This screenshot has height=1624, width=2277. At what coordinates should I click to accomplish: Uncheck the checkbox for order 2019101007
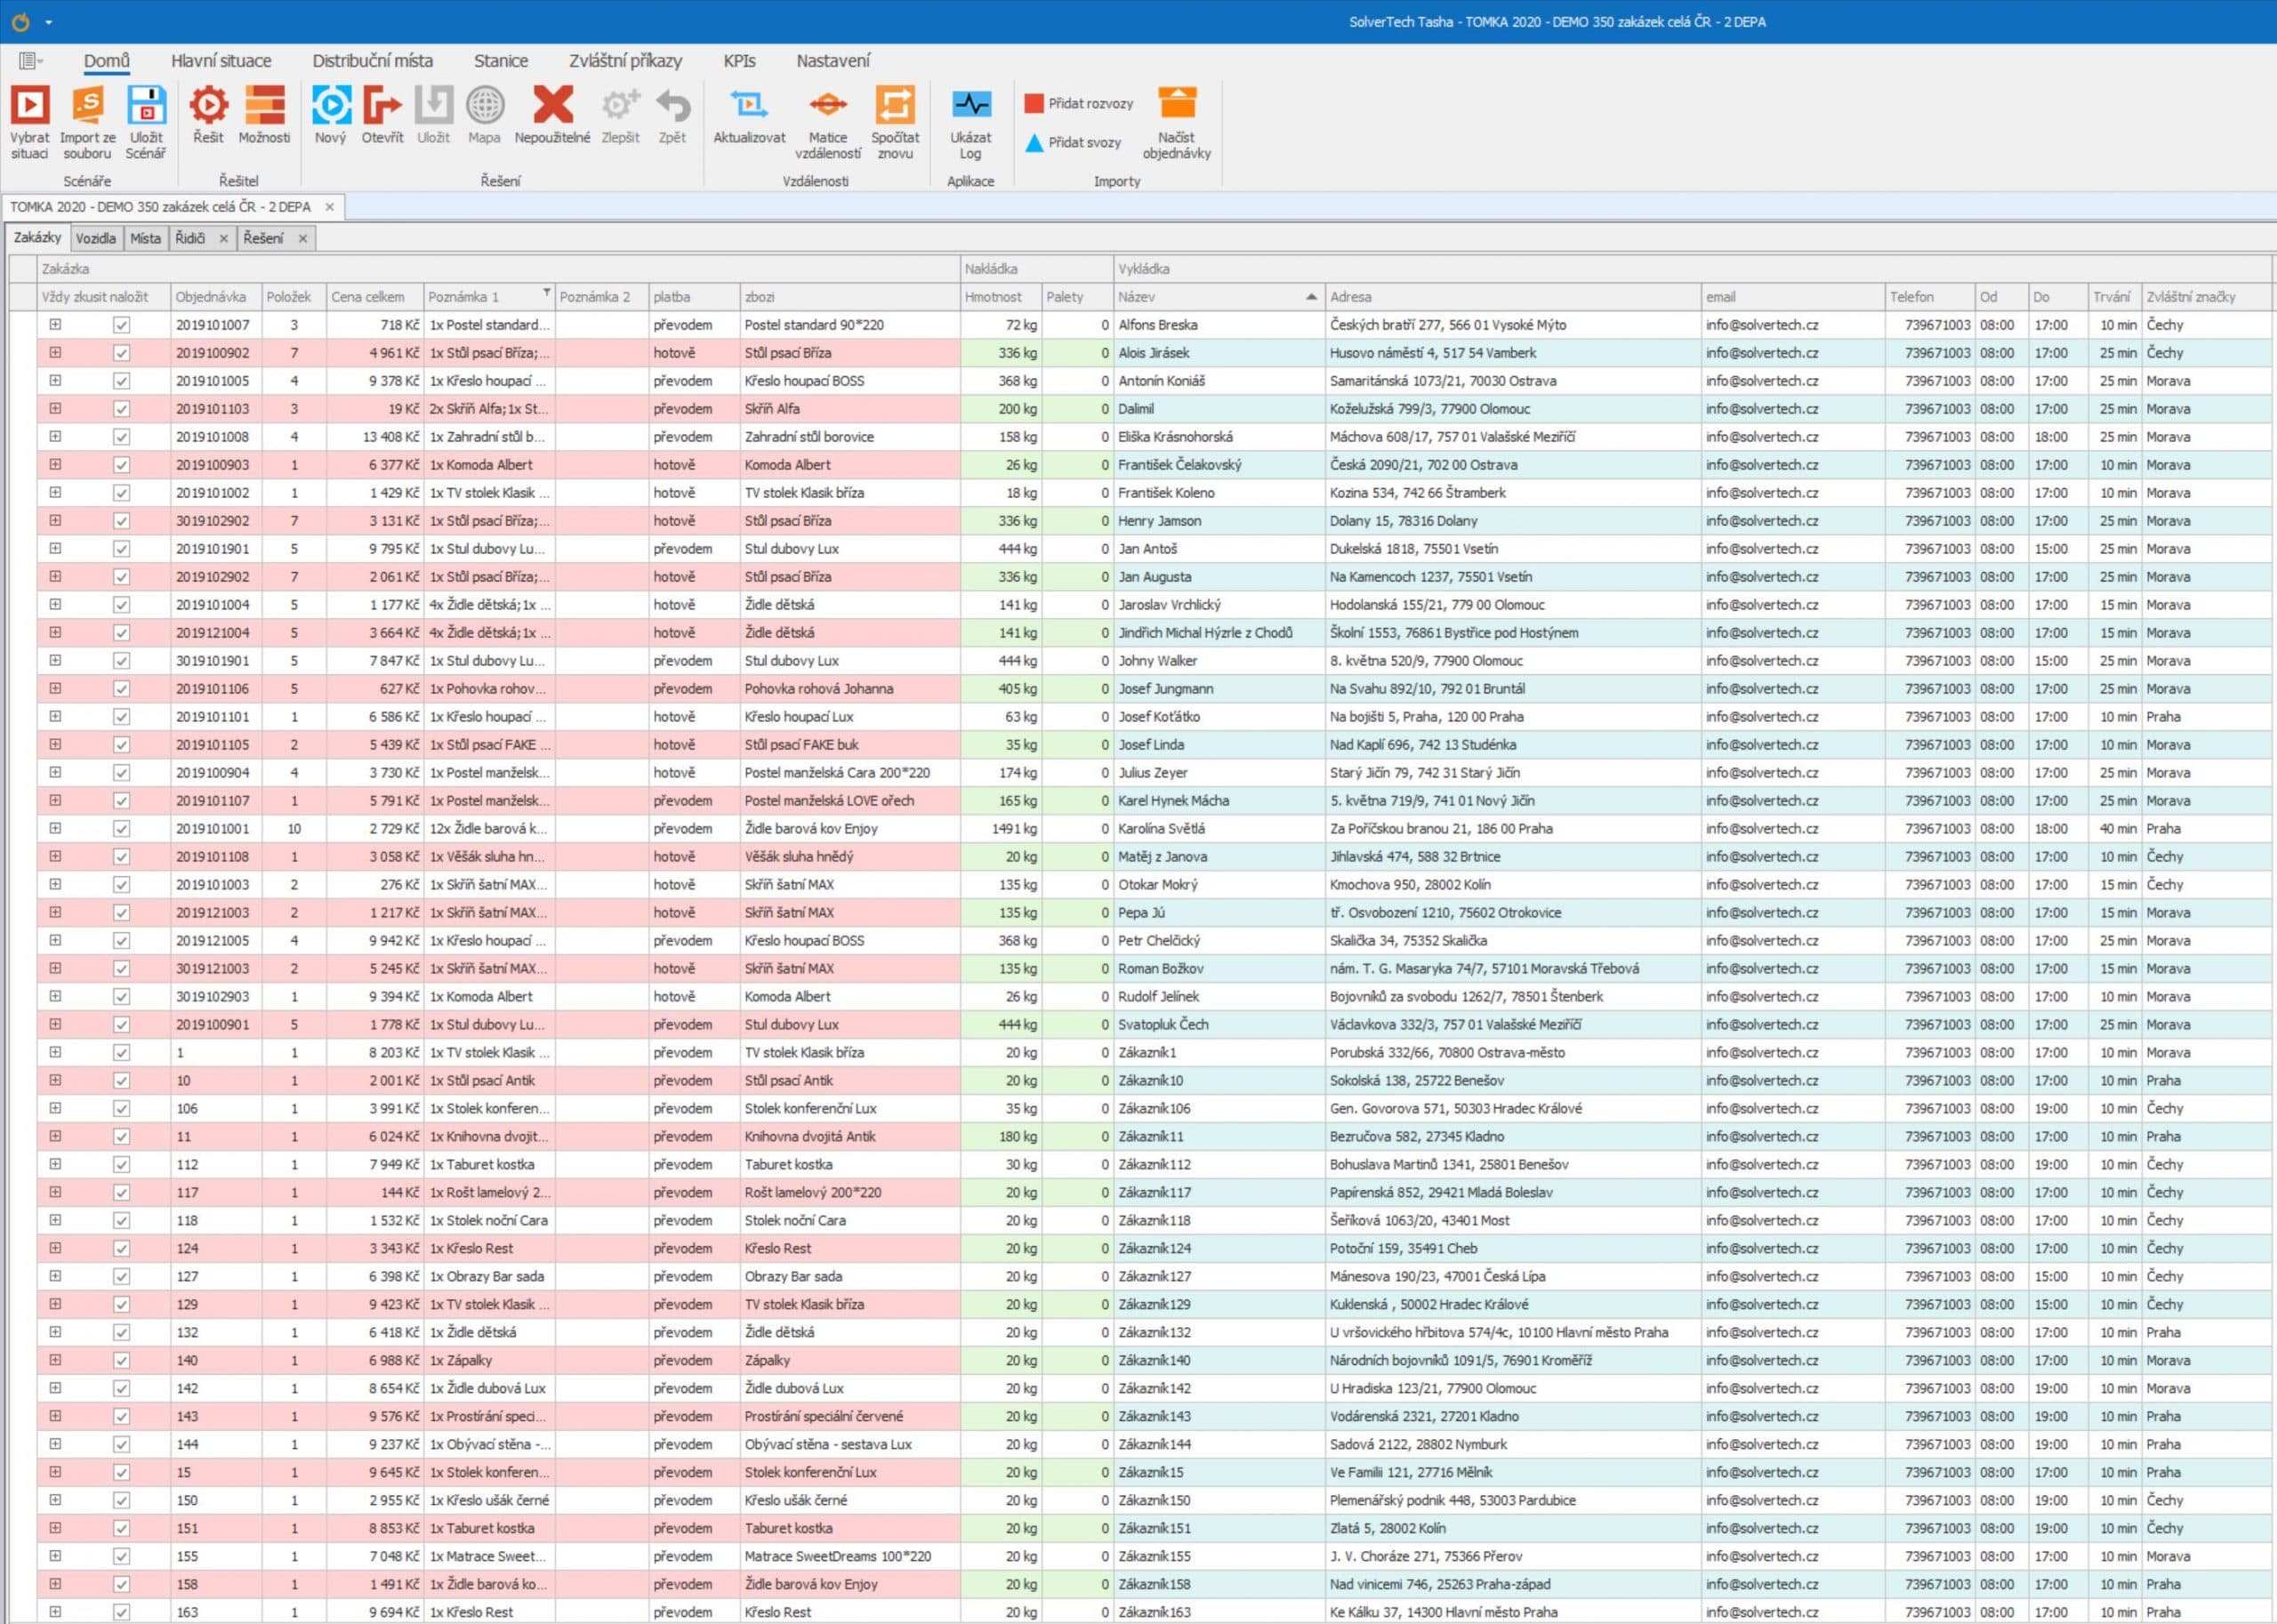(121, 325)
